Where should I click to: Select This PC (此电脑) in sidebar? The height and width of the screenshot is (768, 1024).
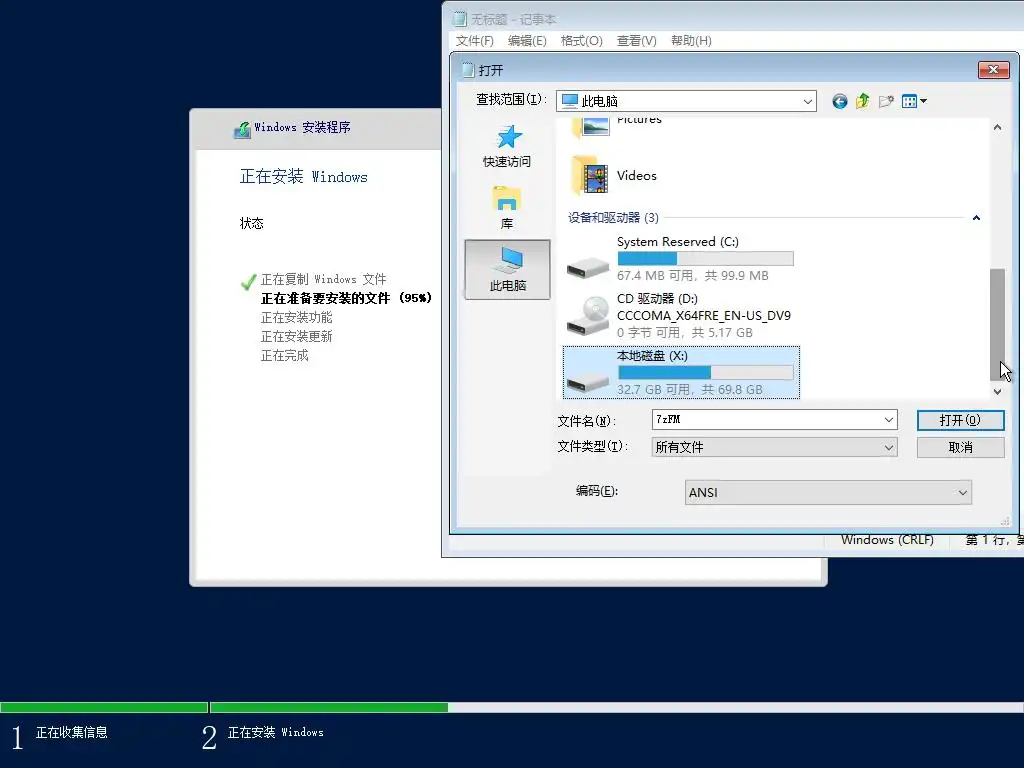507,269
